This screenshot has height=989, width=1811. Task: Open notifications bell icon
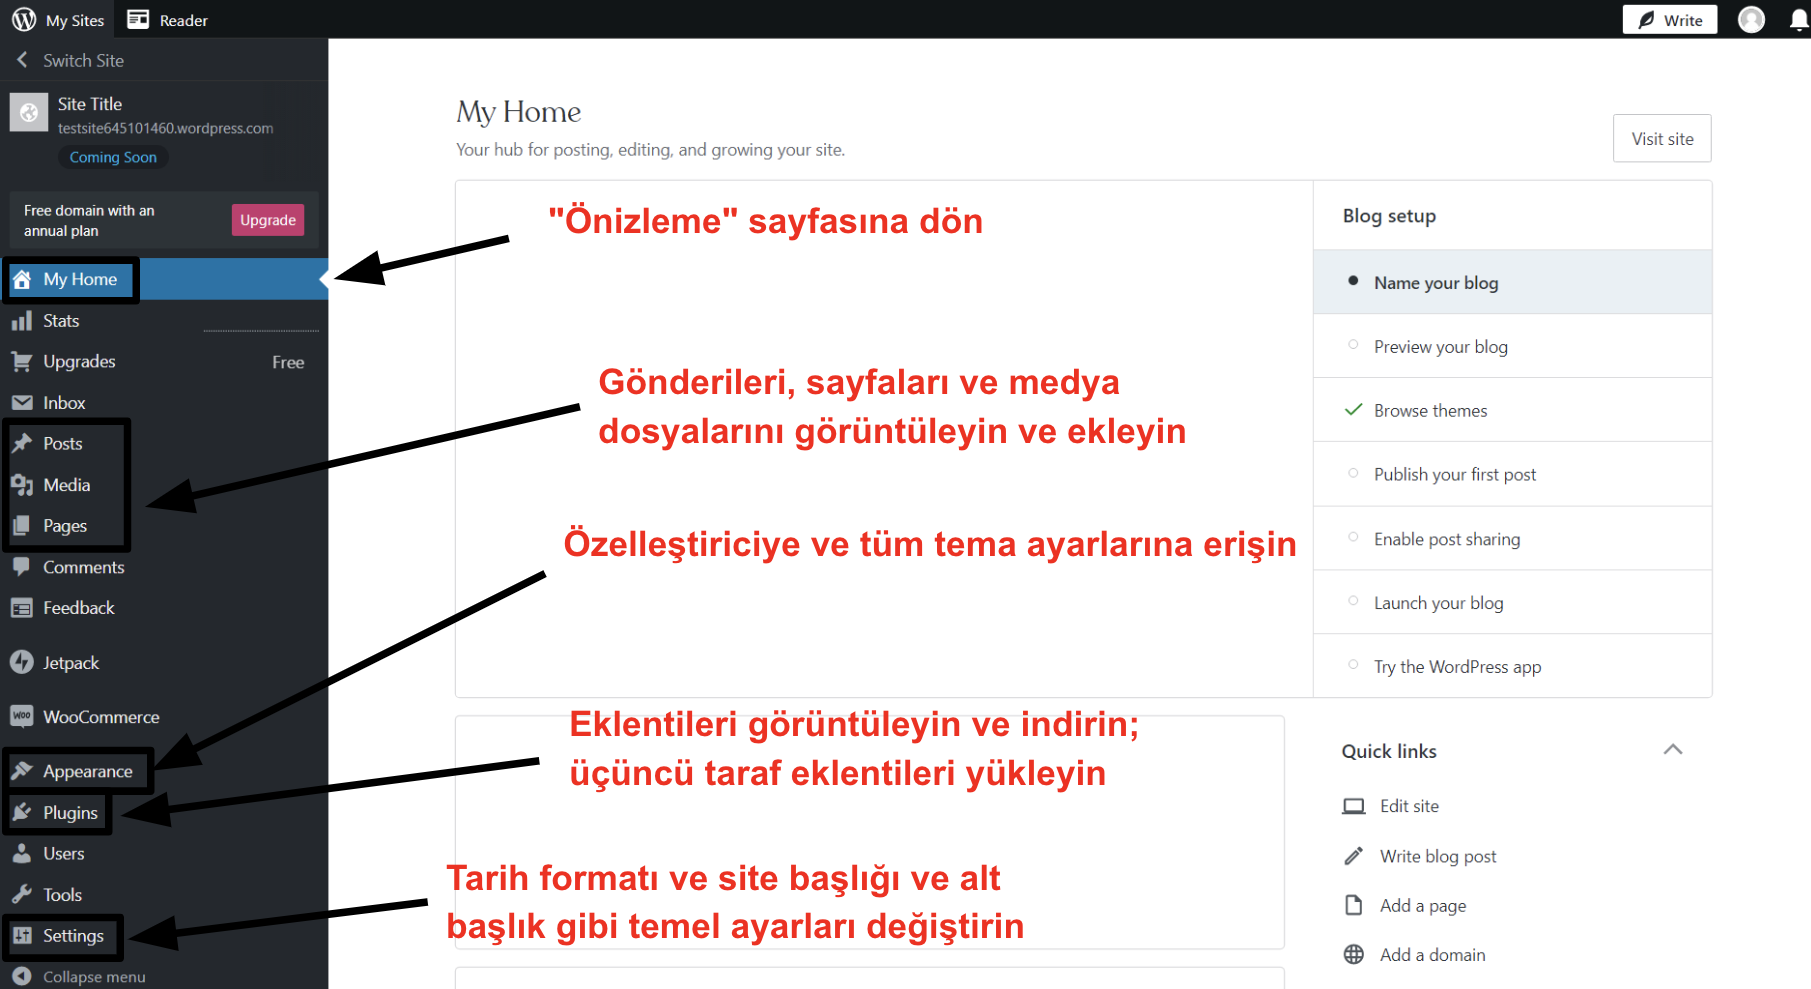pos(1799,21)
